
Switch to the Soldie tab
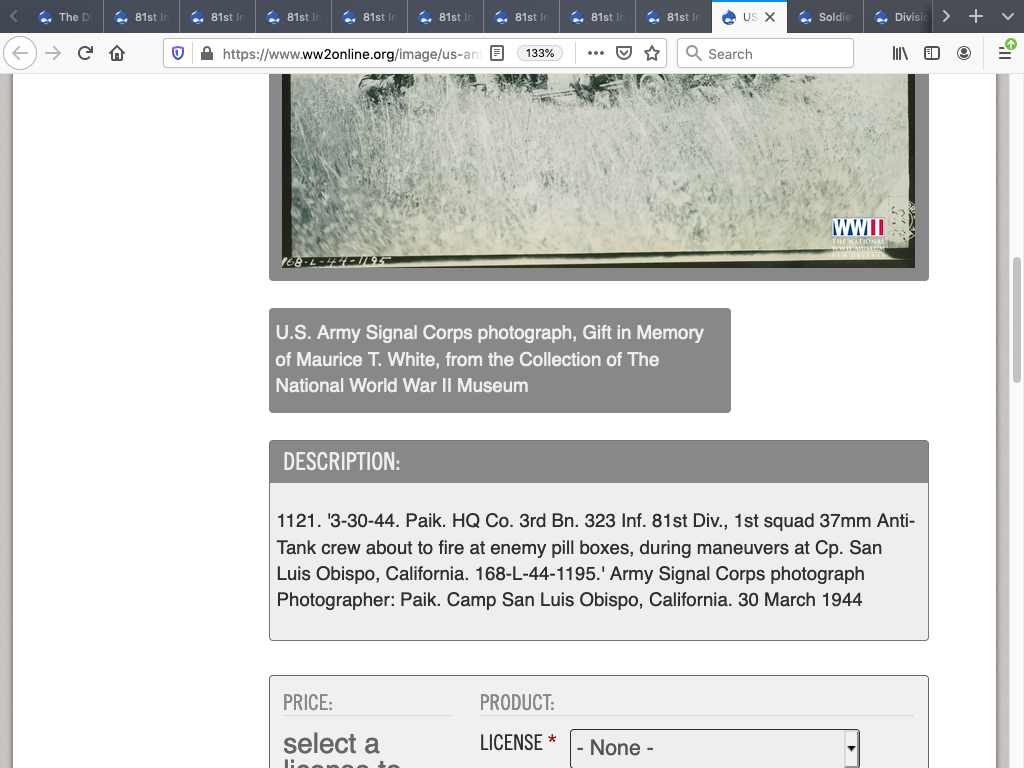[x=825, y=17]
